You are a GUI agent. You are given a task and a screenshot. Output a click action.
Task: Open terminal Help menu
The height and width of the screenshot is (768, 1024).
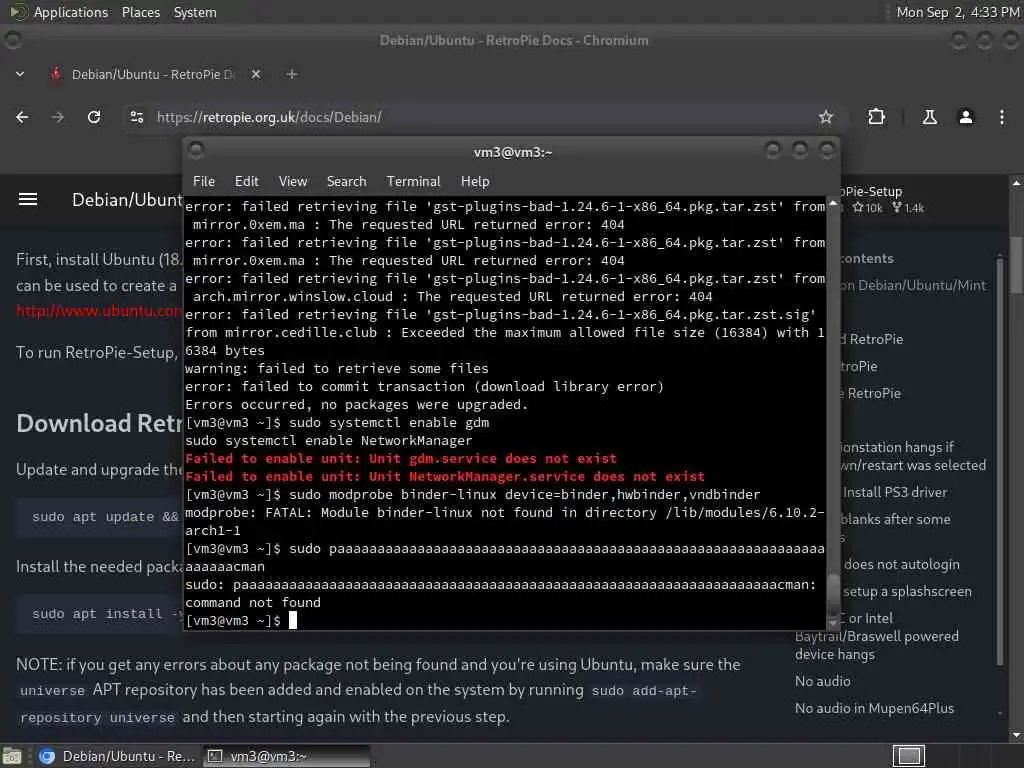click(x=475, y=182)
